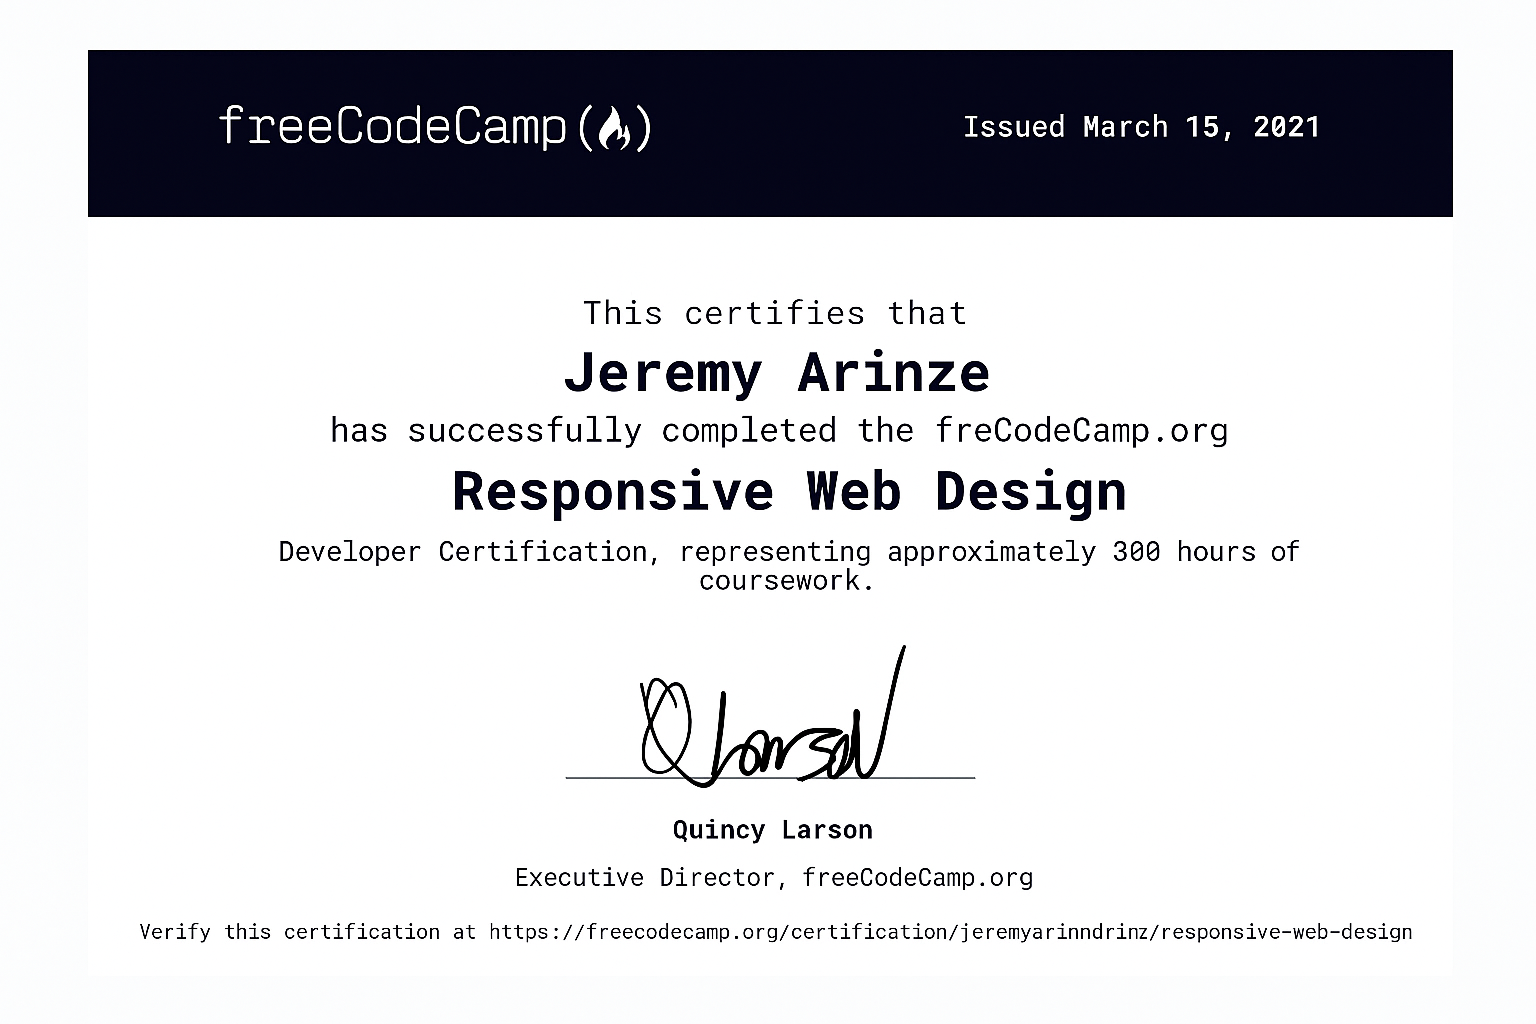The image size is (1536, 1024).
Task: Click 'freeCodeCamp.org' beside Executive Director
Action: pyautogui.click(x=917, y=878)
